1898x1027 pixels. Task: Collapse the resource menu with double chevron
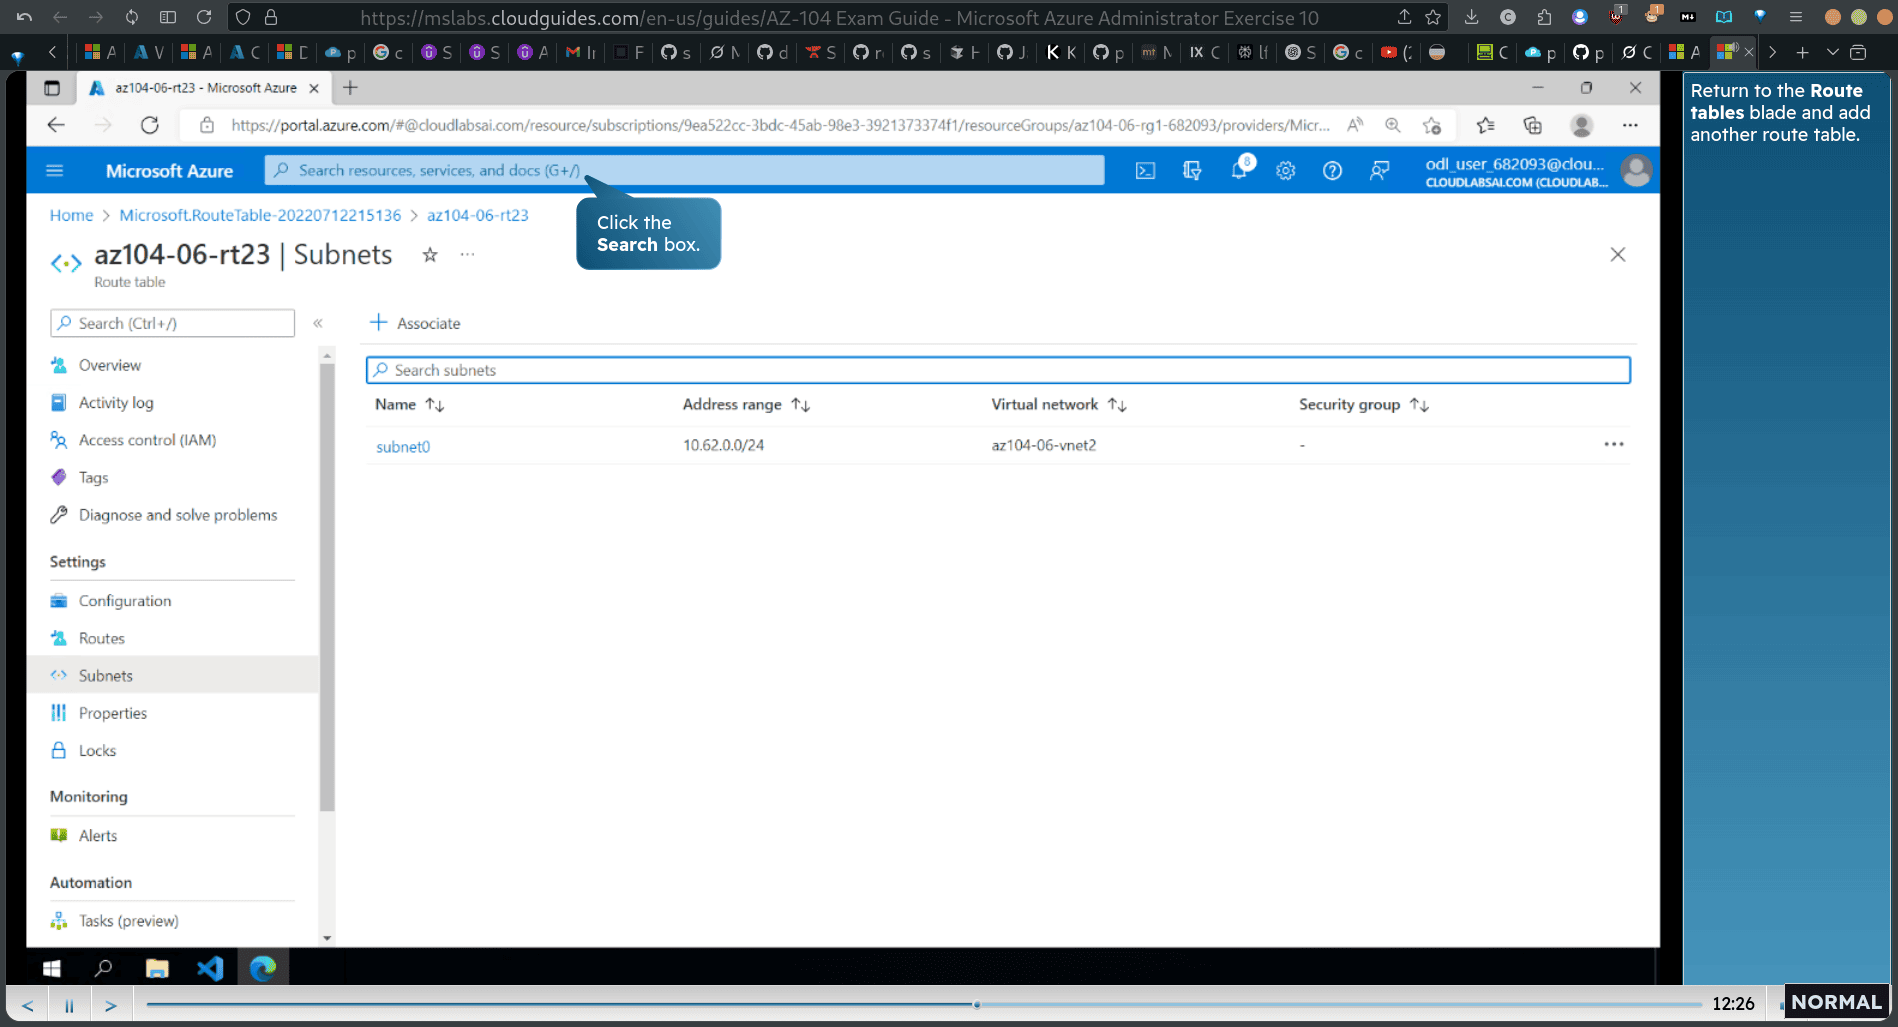[x=318, y=323]
